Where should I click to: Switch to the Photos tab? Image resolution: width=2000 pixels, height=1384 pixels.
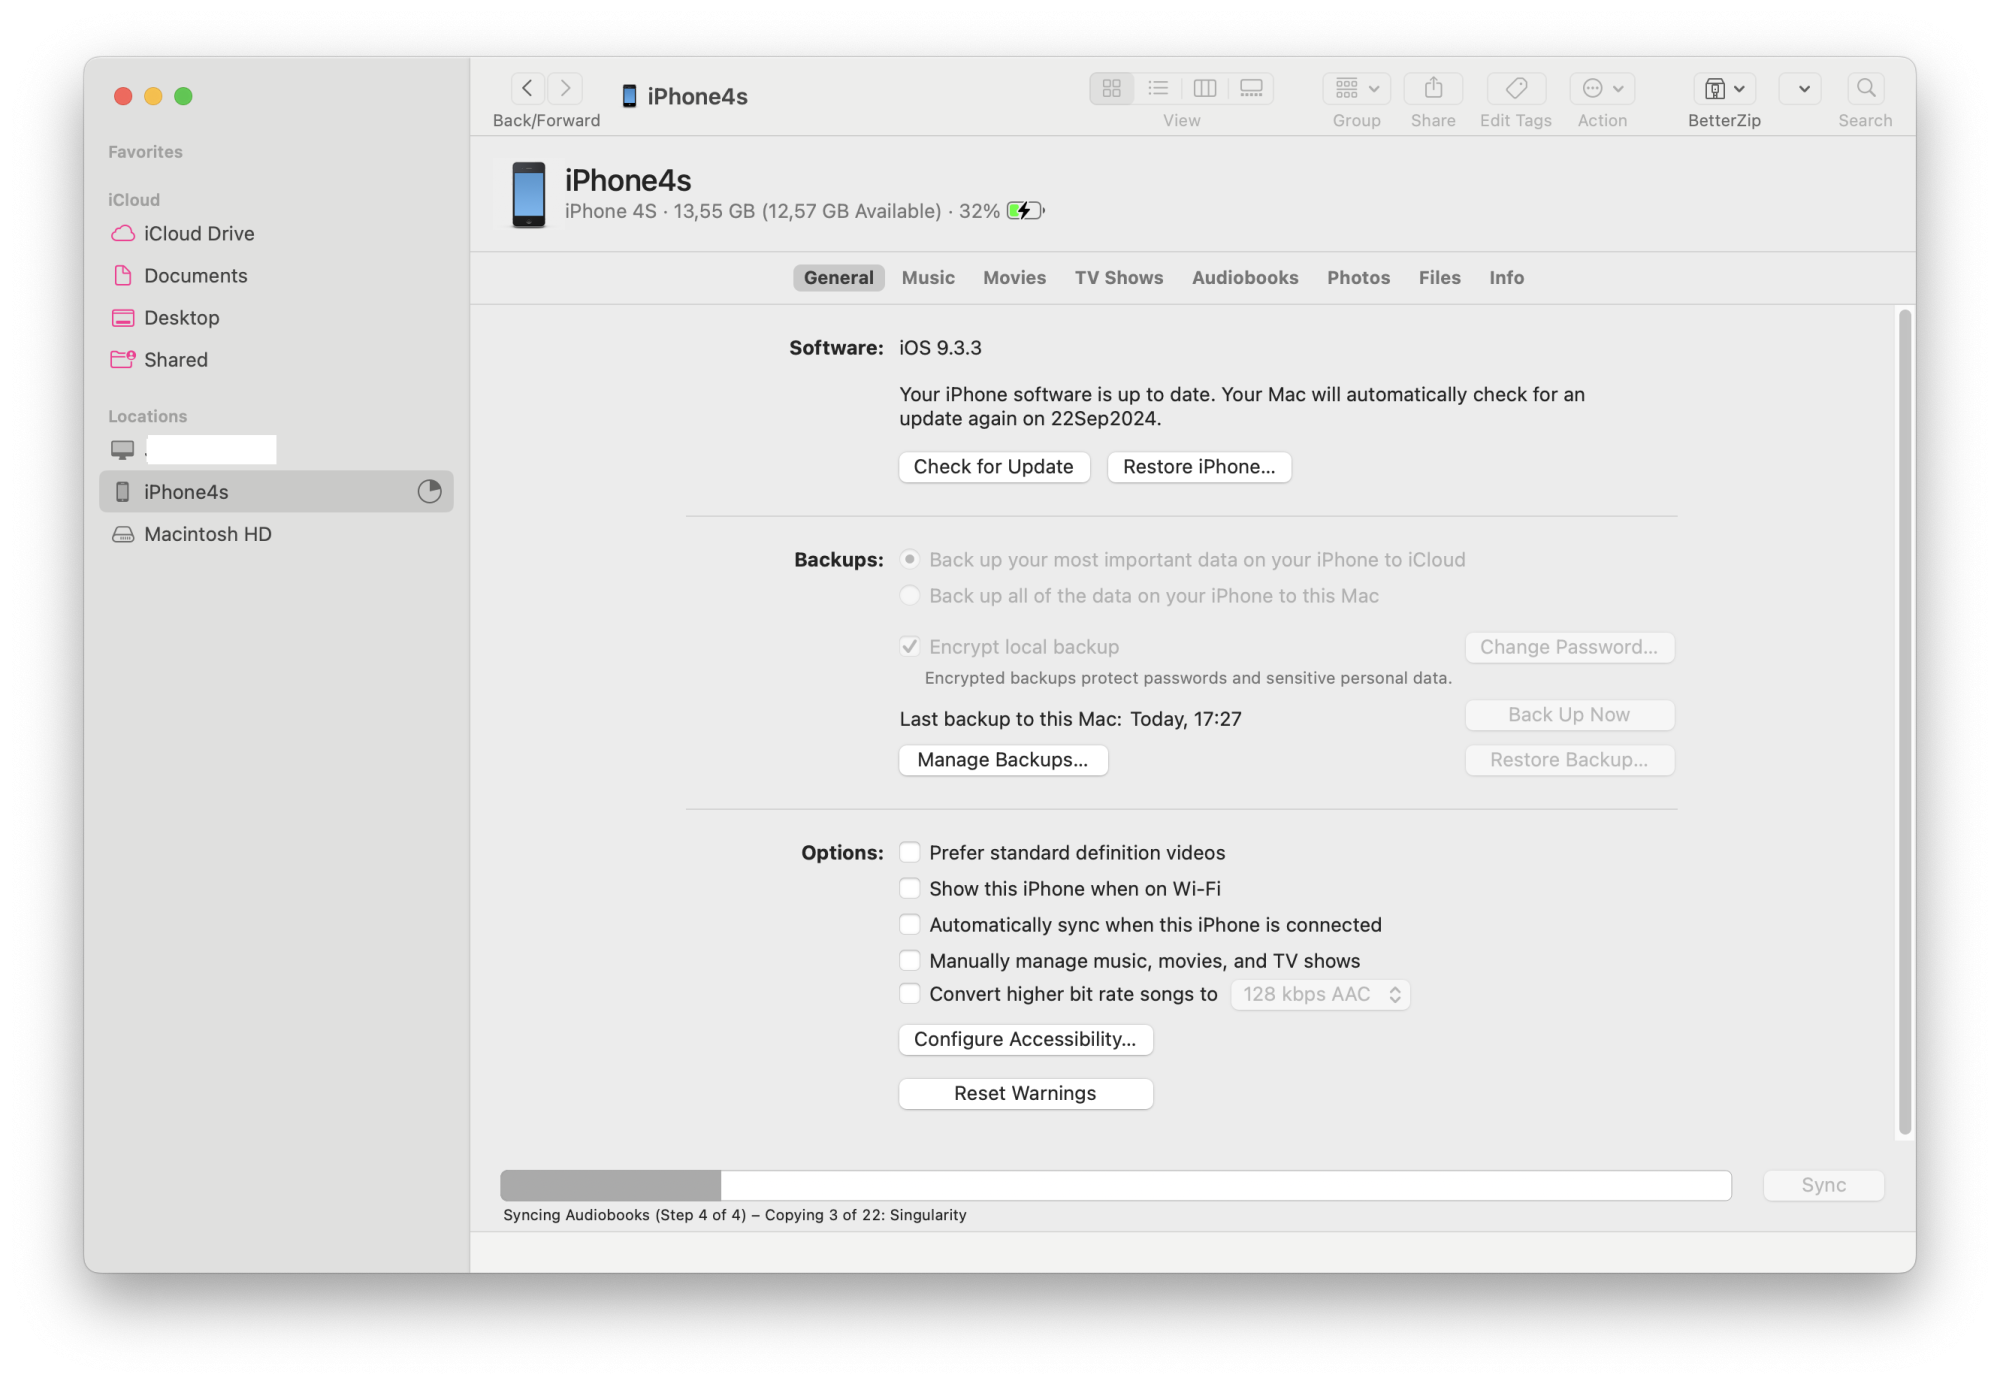click(x=1358, y=277)
